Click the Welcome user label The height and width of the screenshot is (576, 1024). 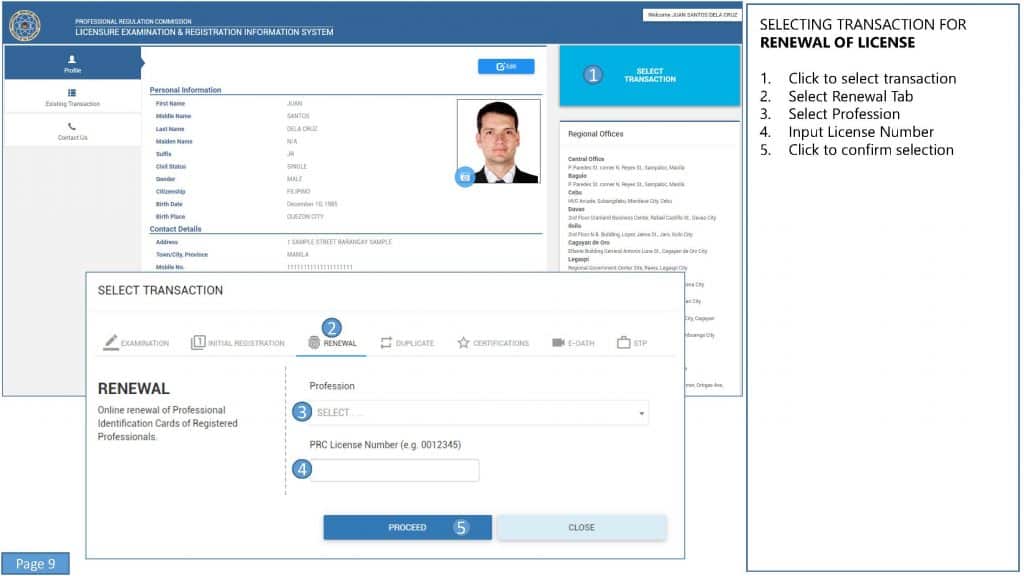click(x=691, y=15)
